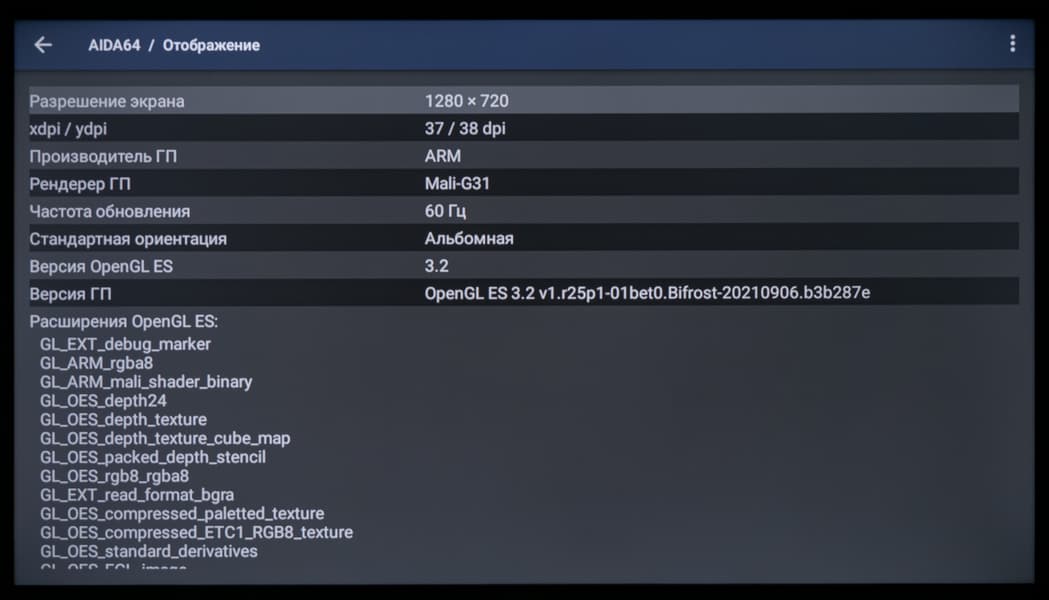Click the Версия OpenGL ES row
1049x600 pixels.
523,266
